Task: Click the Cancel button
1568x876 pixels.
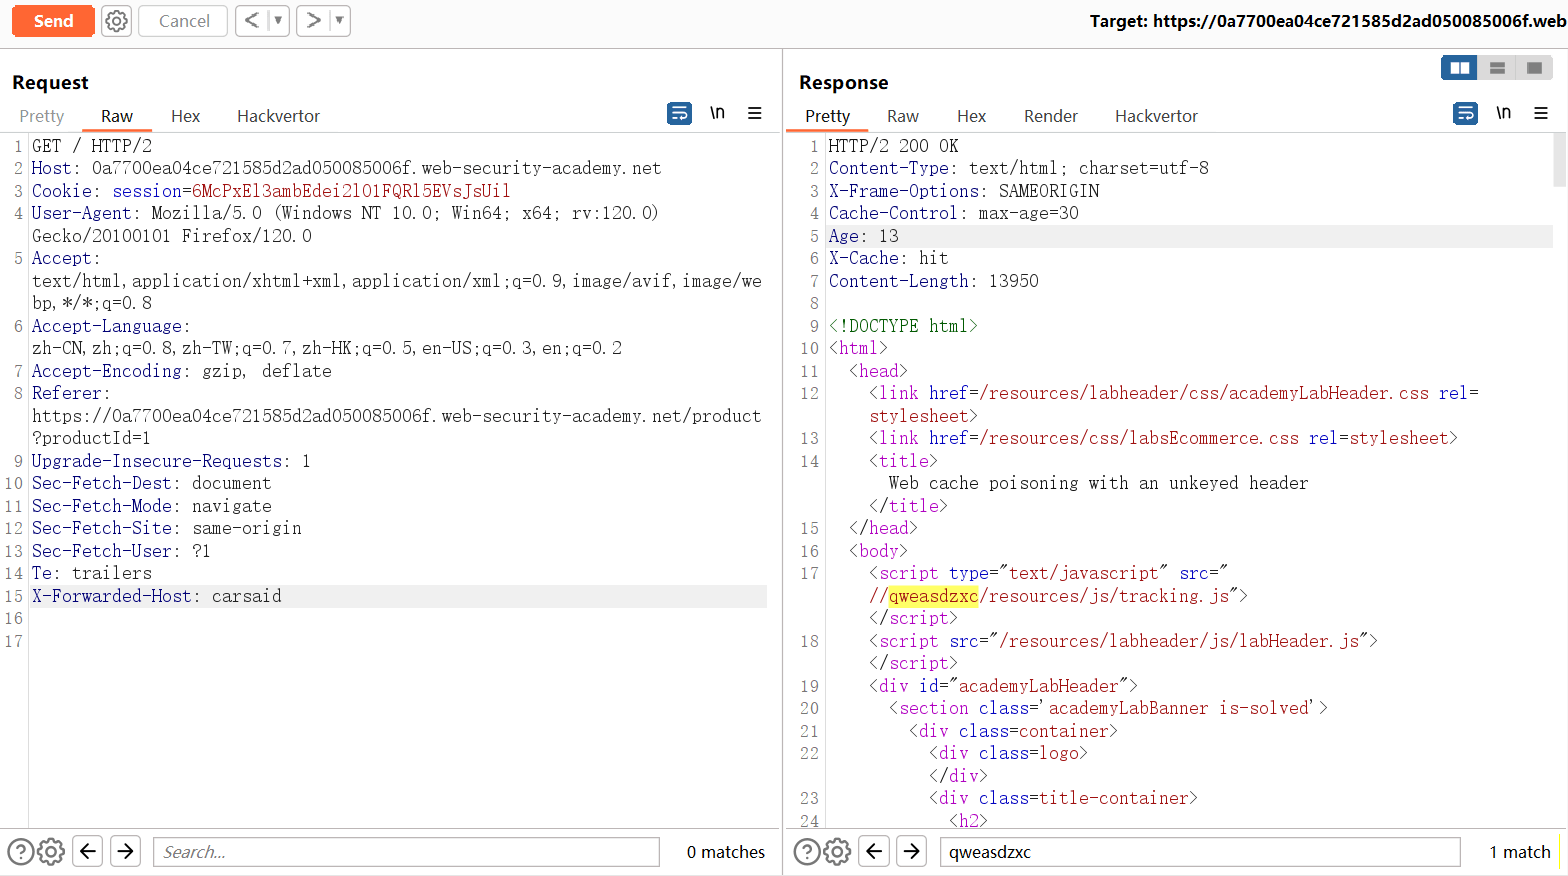Action: 184,21
